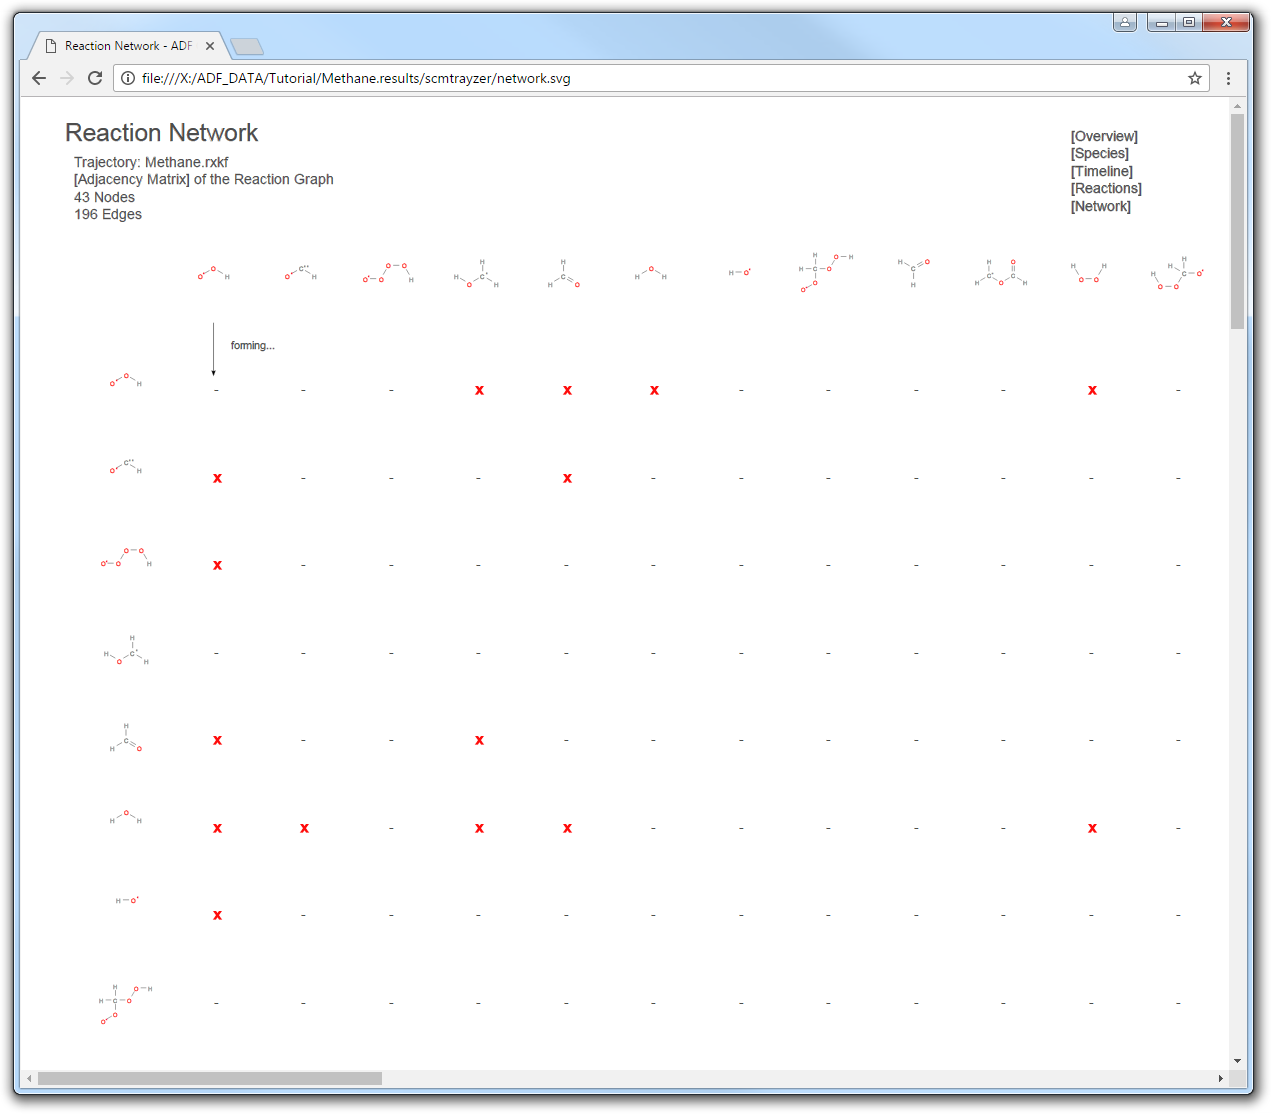This screenshot has height=1114, width=1272.
Task: Click red x in first row, H-O-O-H column
Action: [1092, 390]
